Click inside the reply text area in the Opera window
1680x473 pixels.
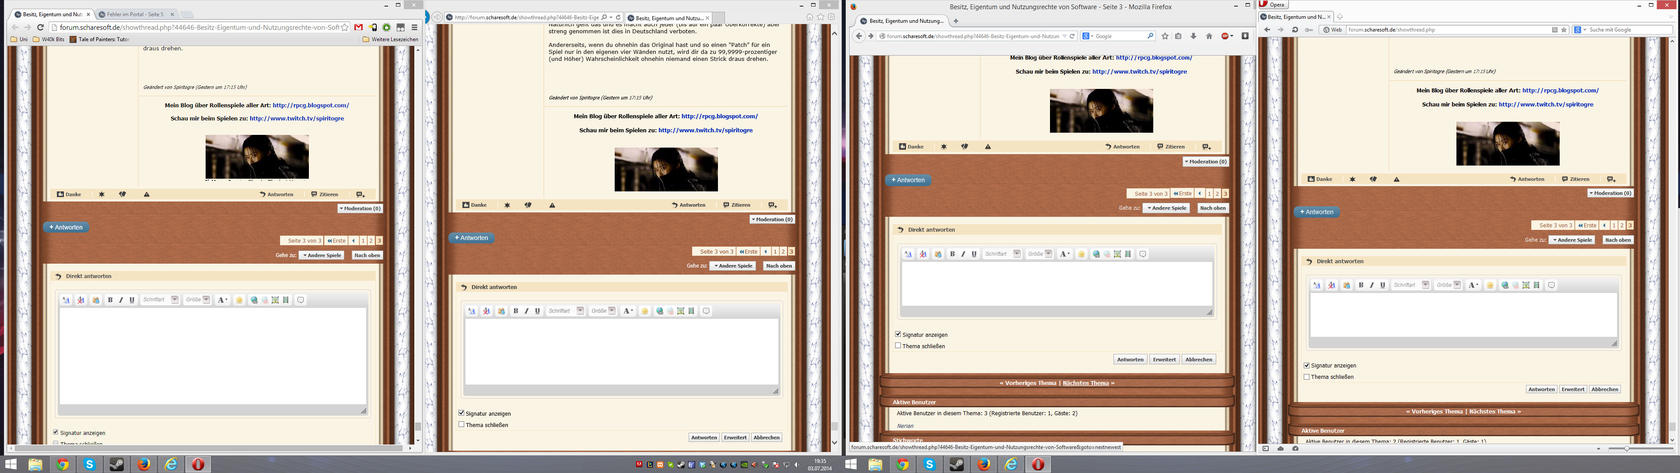(x=1462, y=315)
